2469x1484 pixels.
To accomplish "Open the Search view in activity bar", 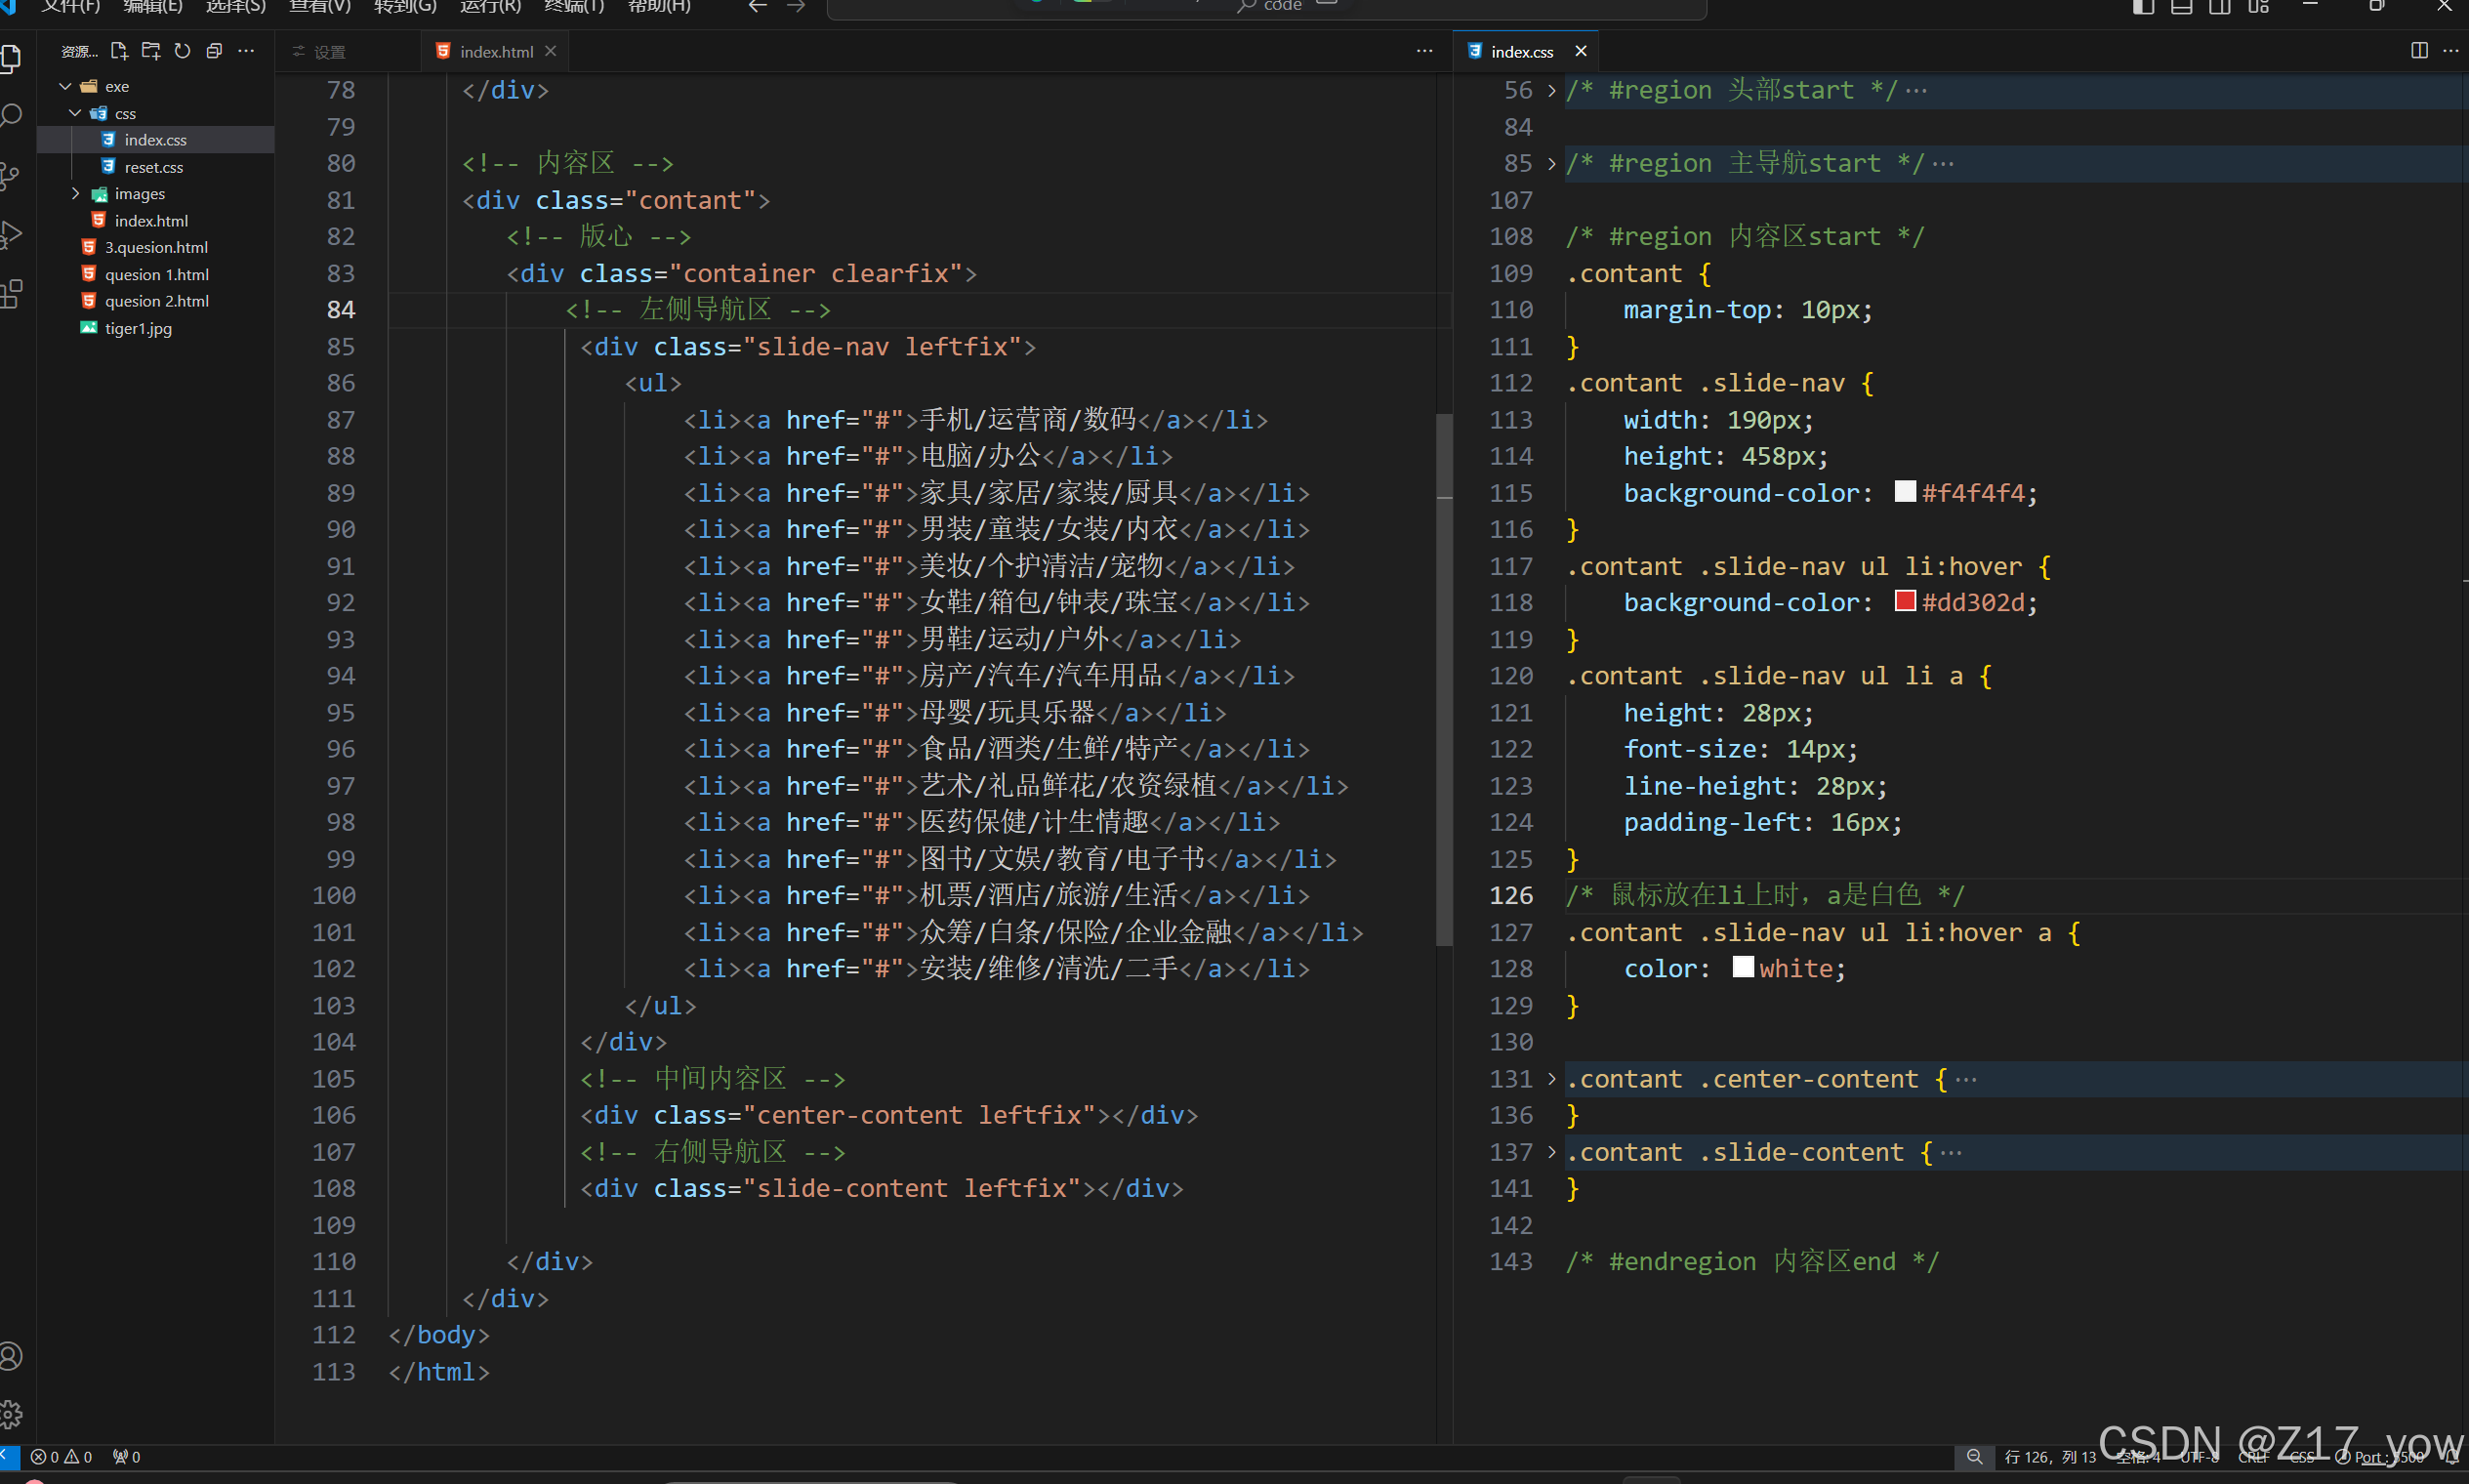I will 12,116.
